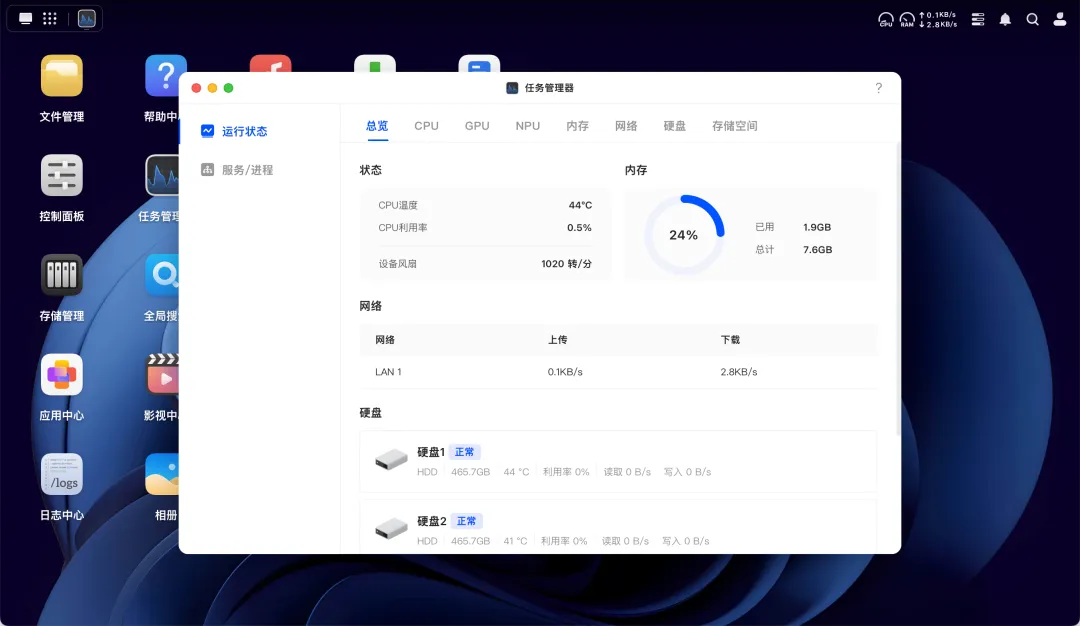Click the 上传 column header
This screenshot has width=1080, height=626.
557,340
